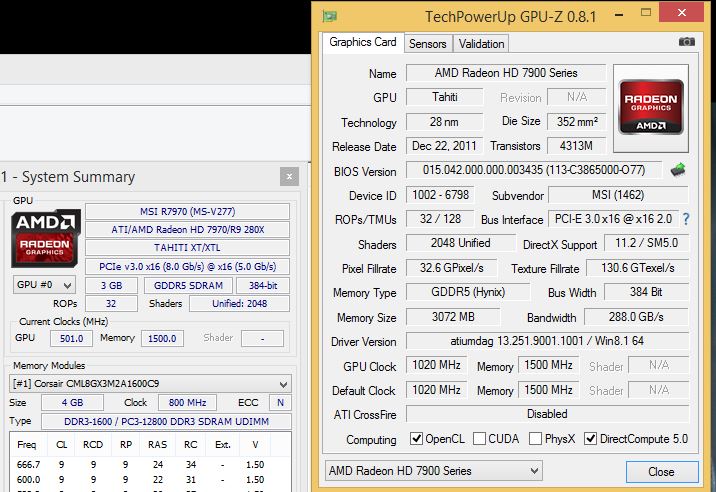
Task: Click the Die Size value 352 mm²
Action: (577, 122)
